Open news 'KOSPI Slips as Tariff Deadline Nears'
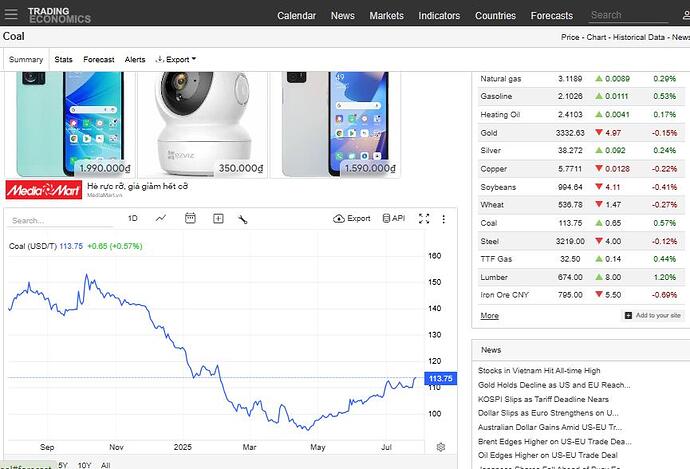Image resolution: width=690 pixels, height=469 pixels. coord(543,399)
